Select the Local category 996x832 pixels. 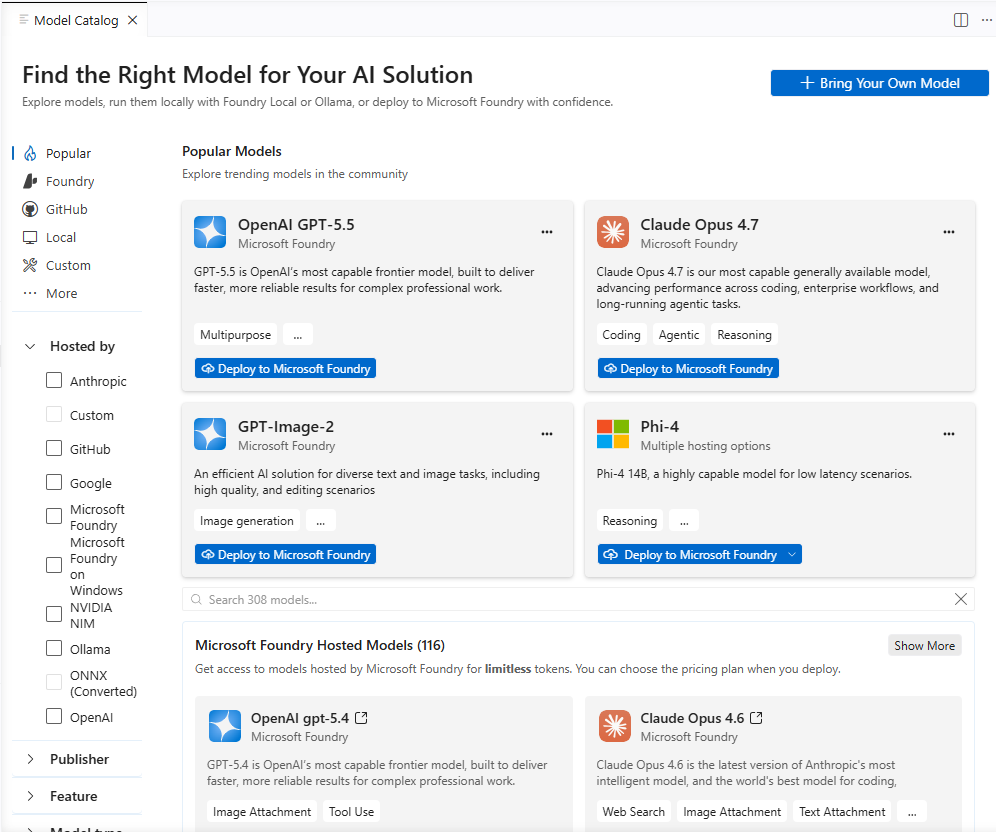tap(61, 237)
